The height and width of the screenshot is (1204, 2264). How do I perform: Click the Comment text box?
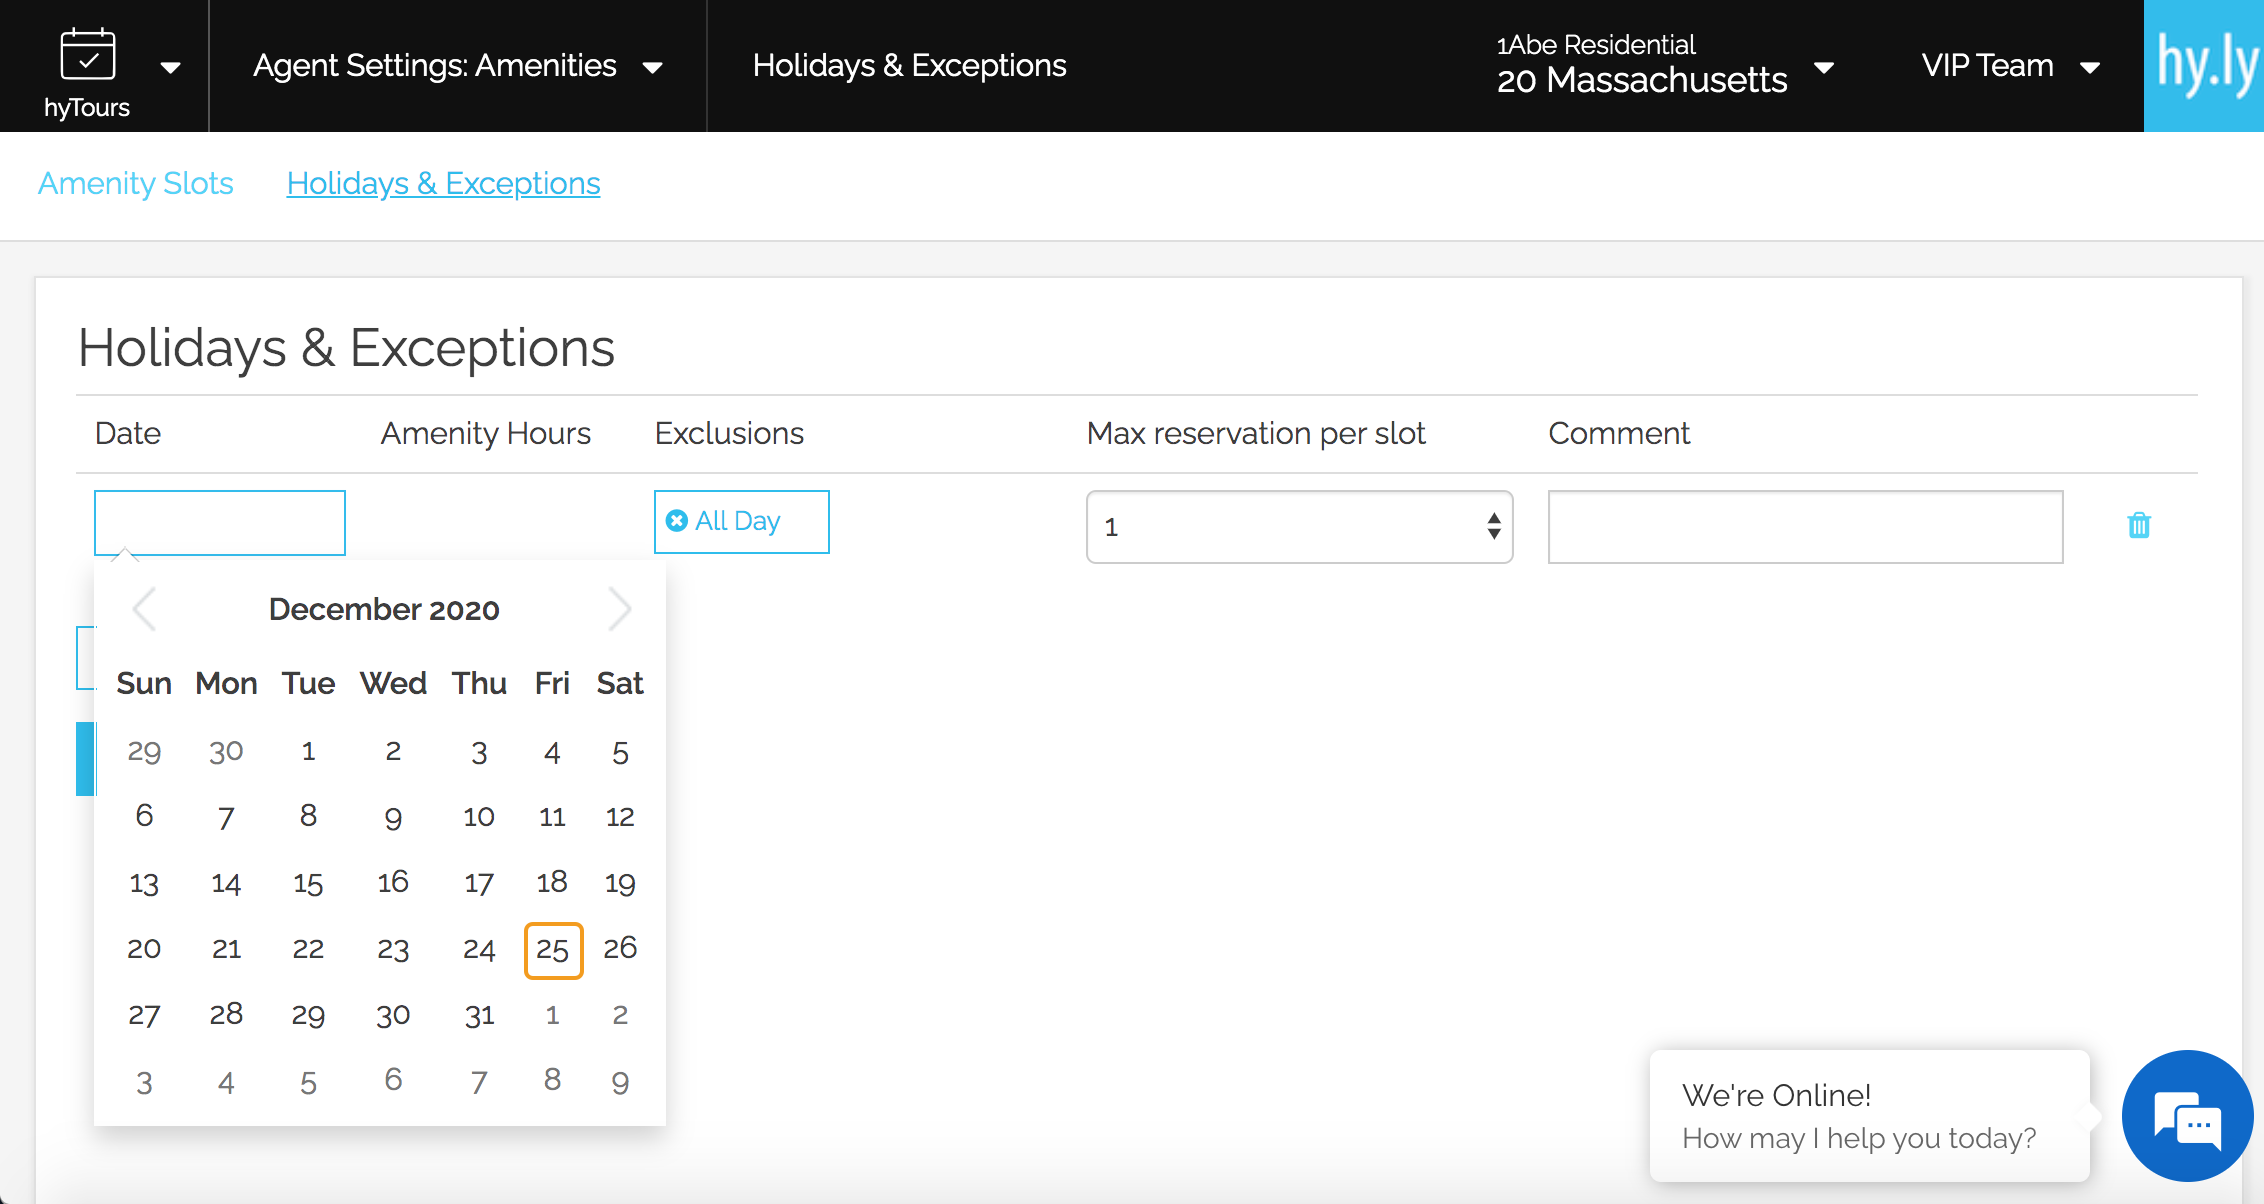[x=1805, y=527]
